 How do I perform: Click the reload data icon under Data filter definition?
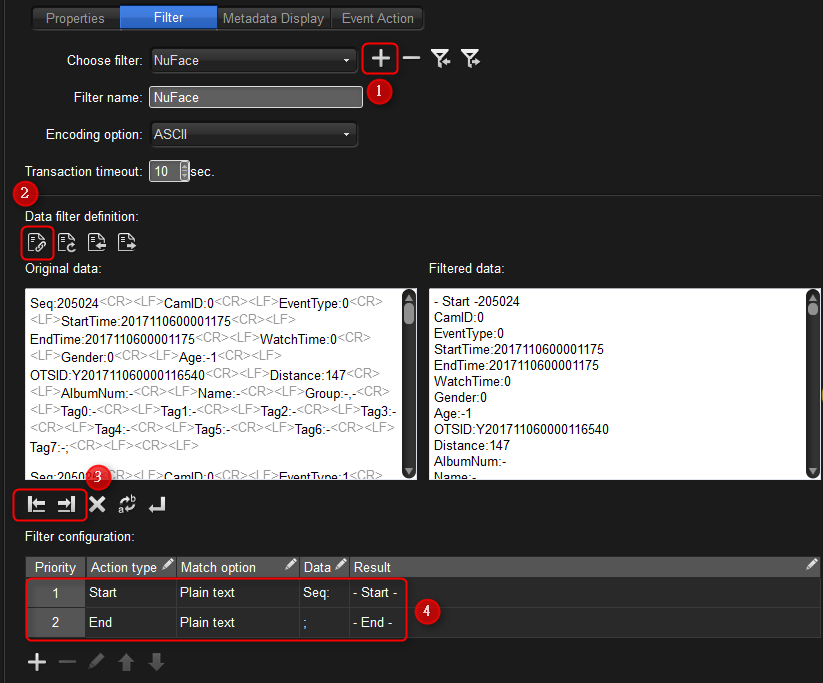pos(67,241)
